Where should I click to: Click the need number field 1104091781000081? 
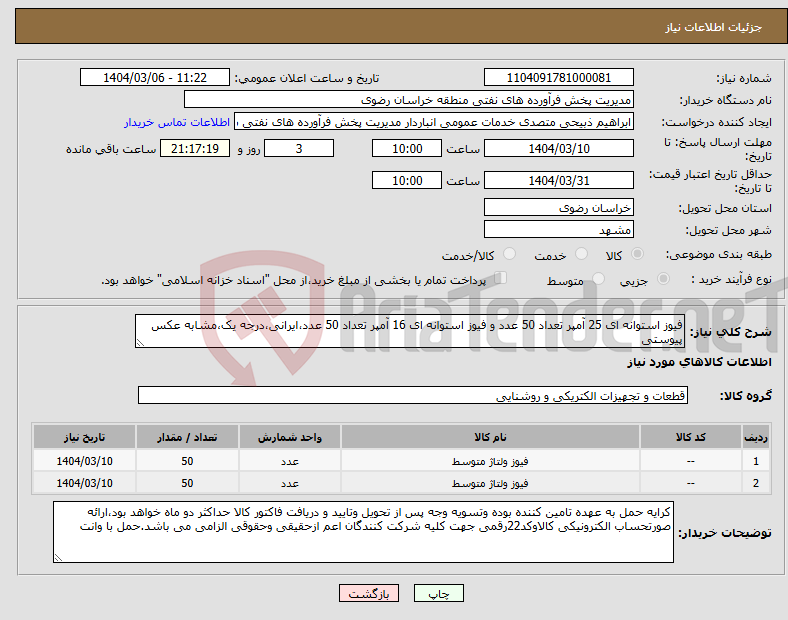(x=559, y=78)
